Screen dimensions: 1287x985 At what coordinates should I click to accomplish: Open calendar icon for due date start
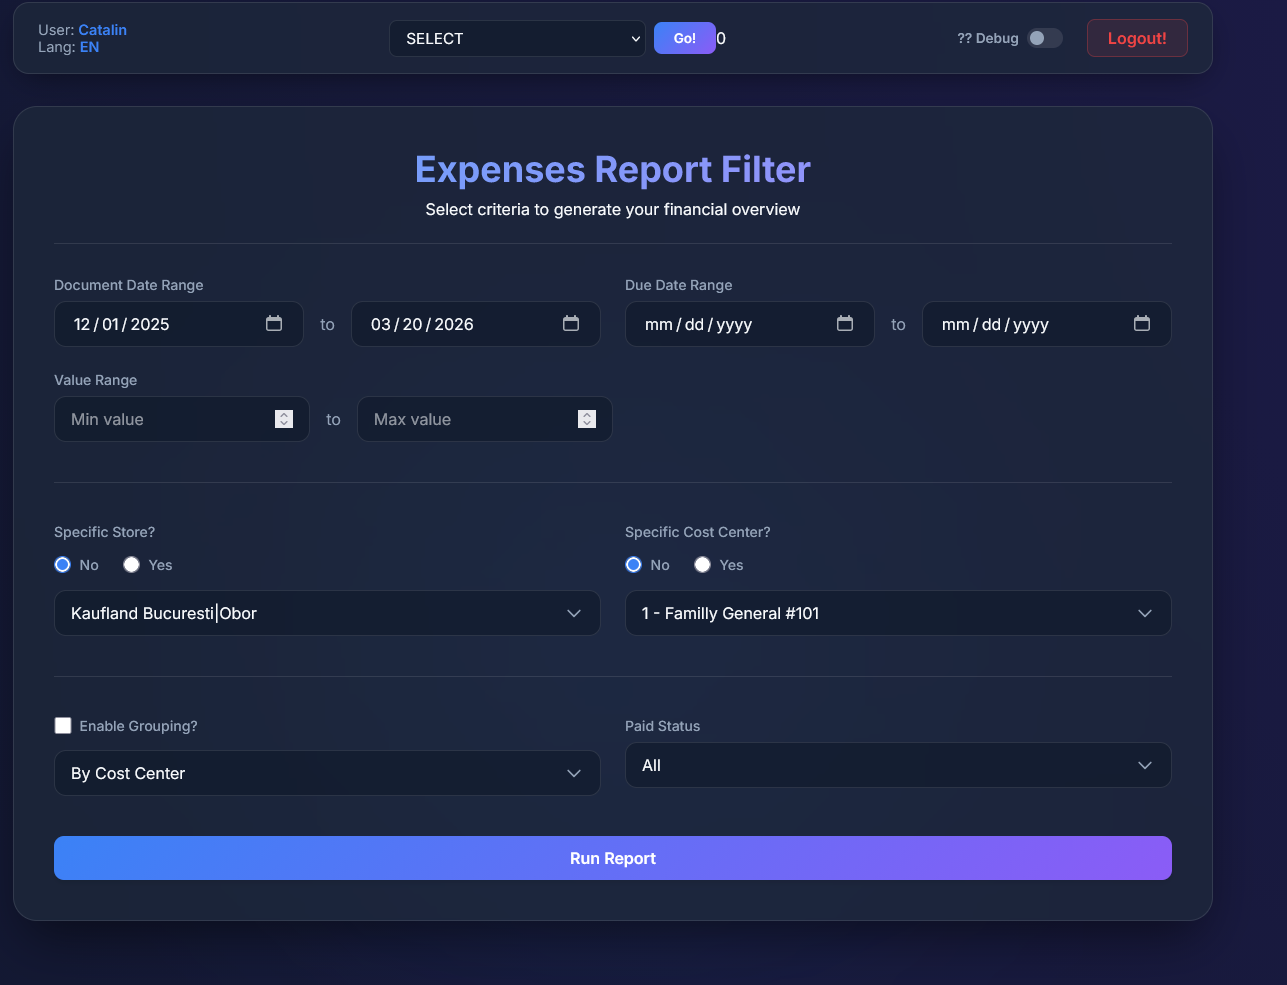click(x=845, y=324)
